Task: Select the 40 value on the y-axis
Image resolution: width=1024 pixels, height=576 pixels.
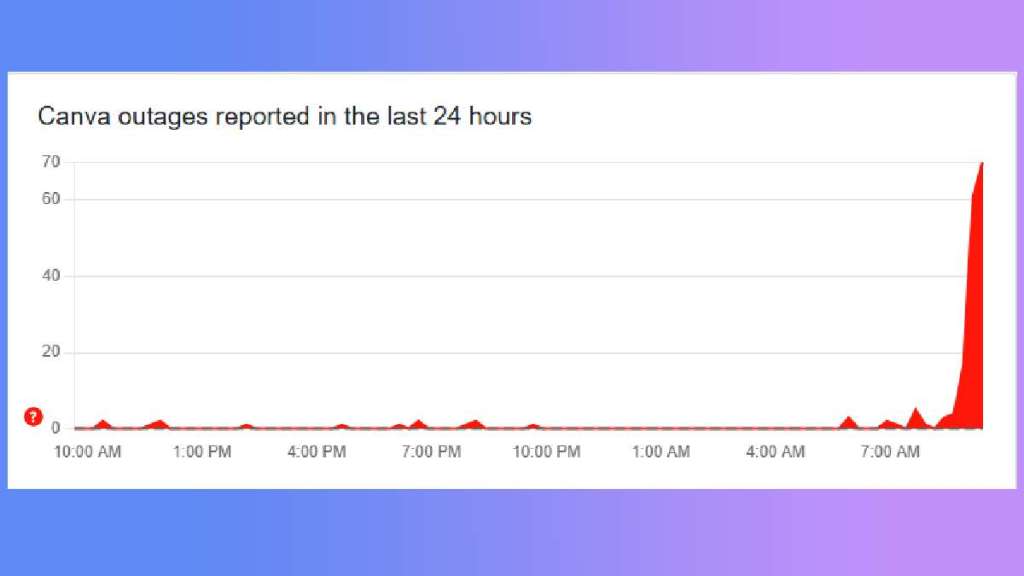Action: [x=51, y=276]
